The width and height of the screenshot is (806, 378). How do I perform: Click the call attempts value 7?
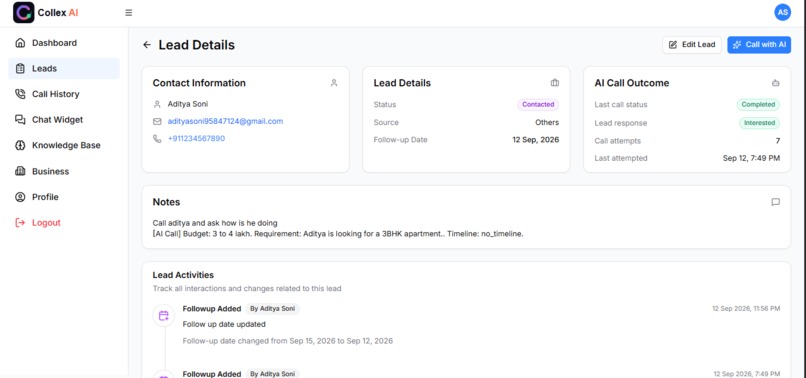(x=778, y=141)
